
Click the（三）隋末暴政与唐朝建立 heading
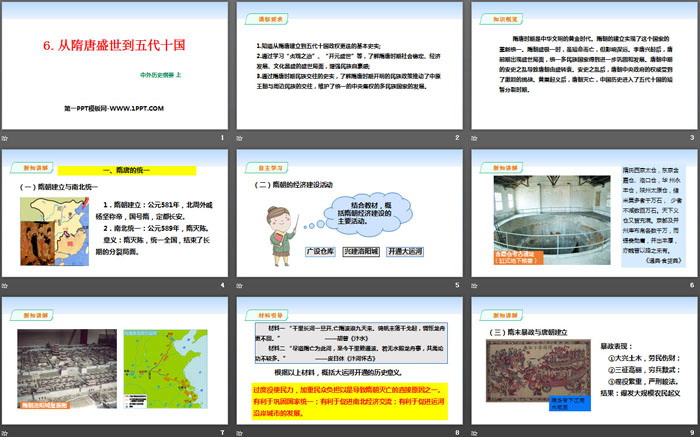pyautogui.click(x=529, y=332)
